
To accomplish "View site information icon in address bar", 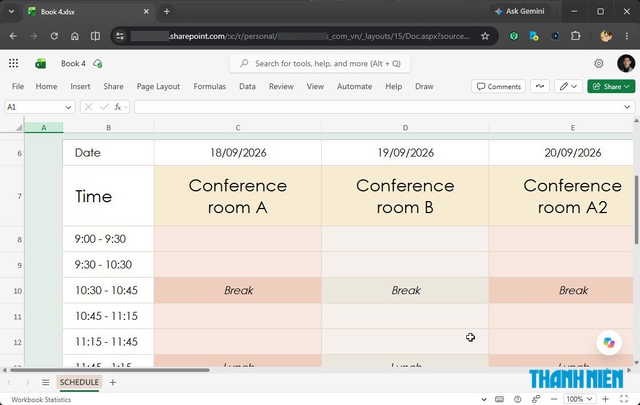I will pyautogui.click(x=120, y=36).
